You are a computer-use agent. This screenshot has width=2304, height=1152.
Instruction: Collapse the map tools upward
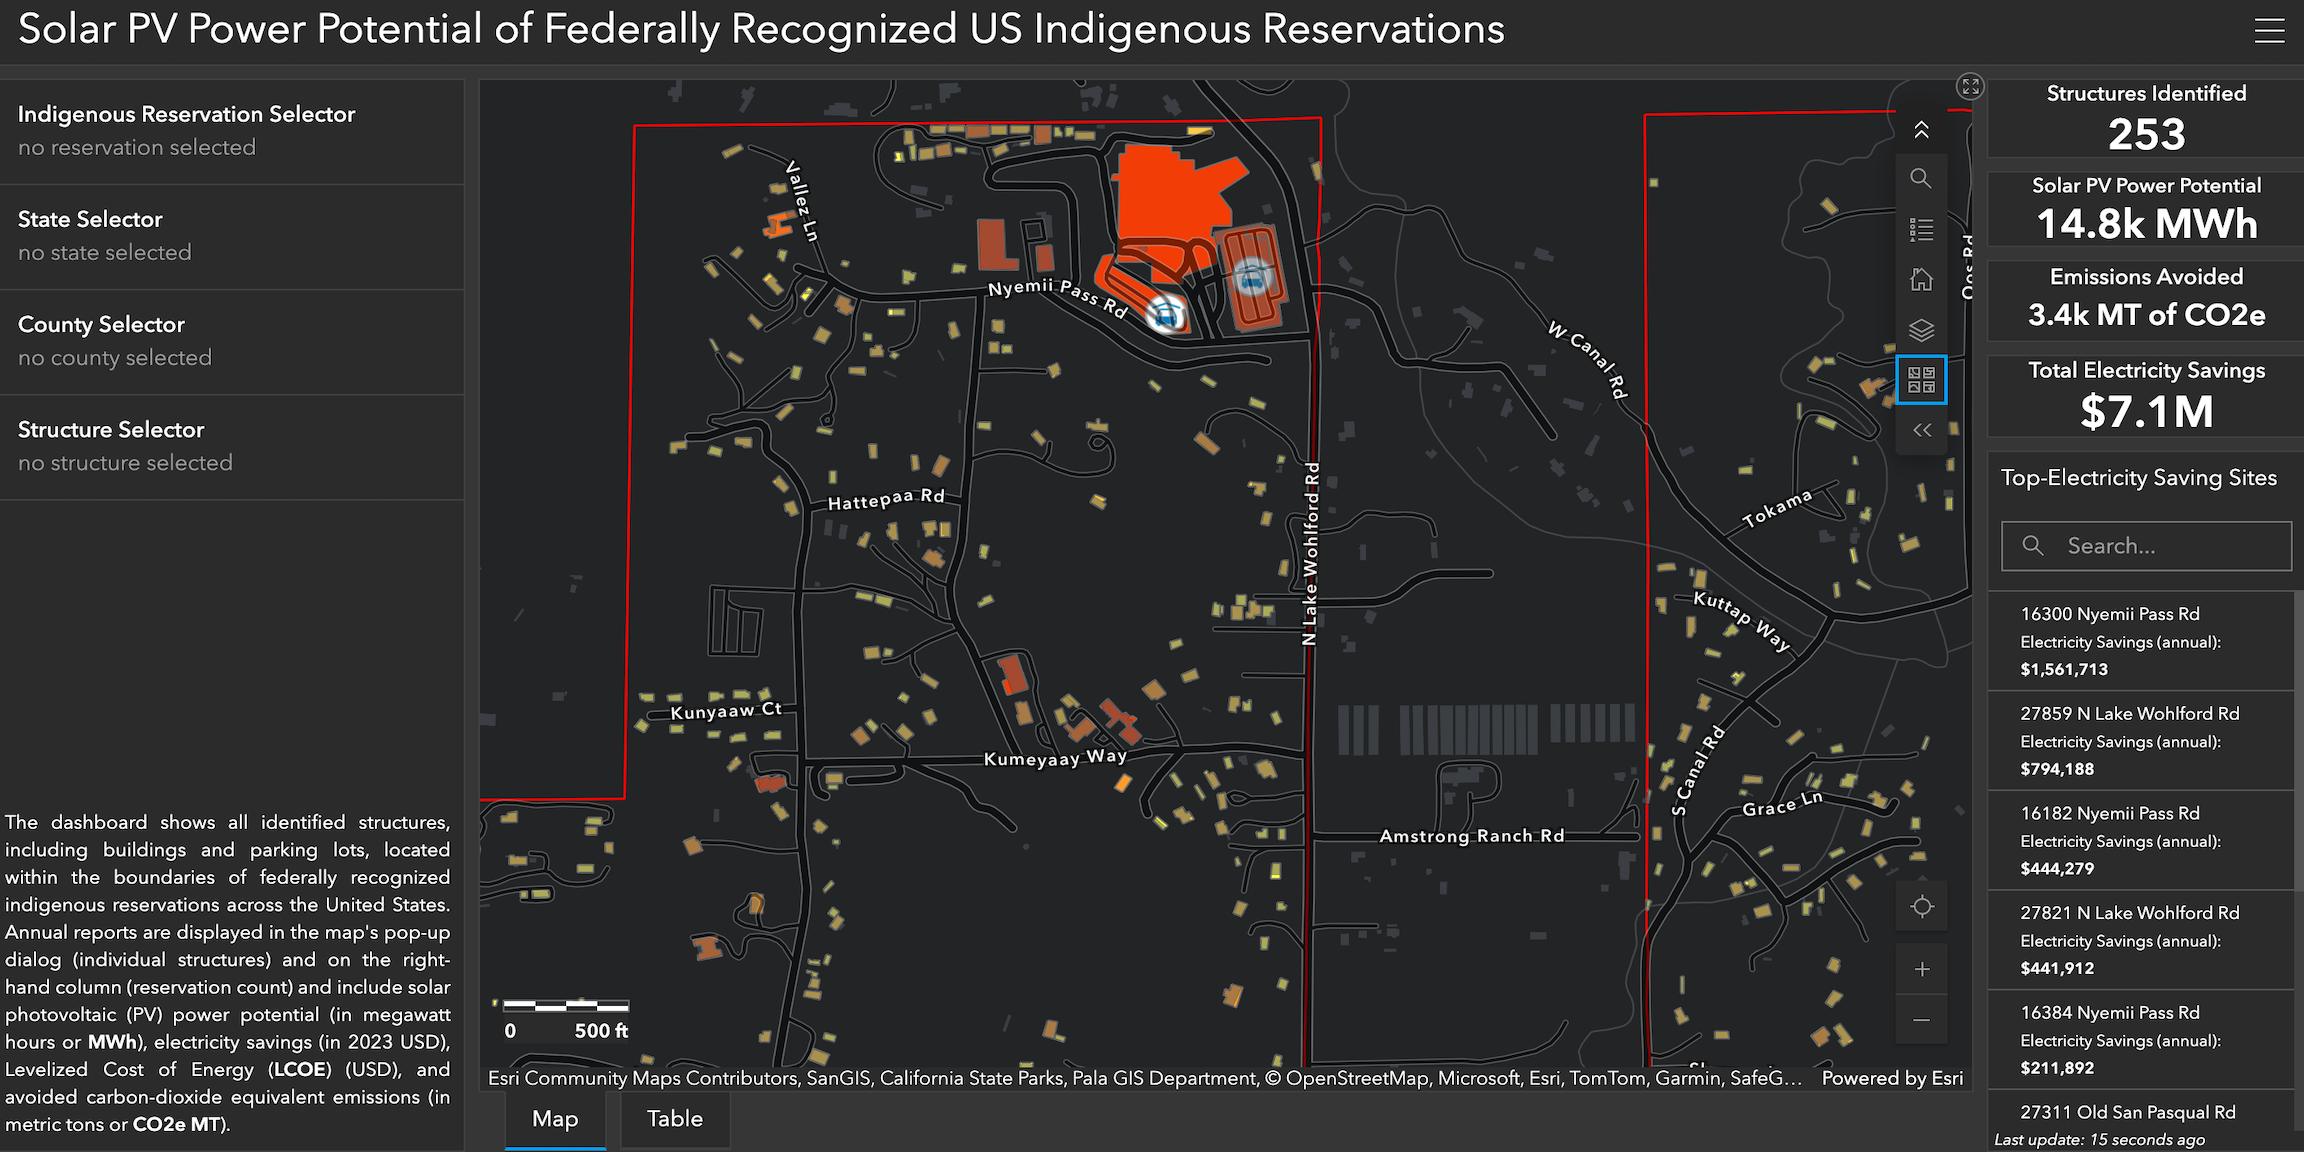(1921, 130)
